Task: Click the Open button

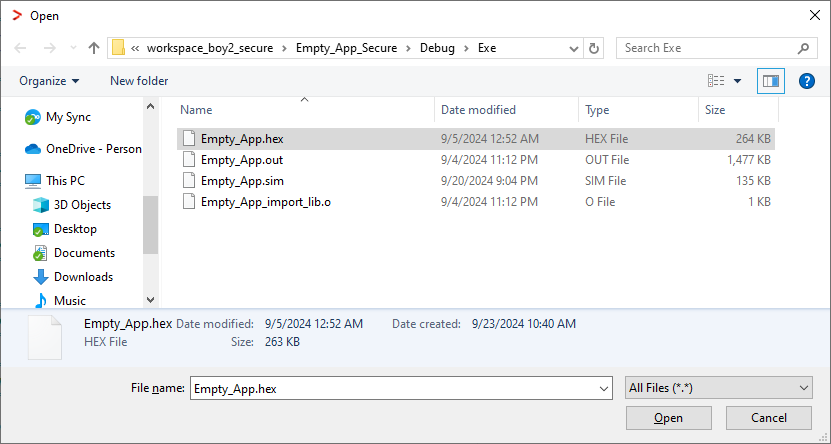Action: [x=668, y=418]
